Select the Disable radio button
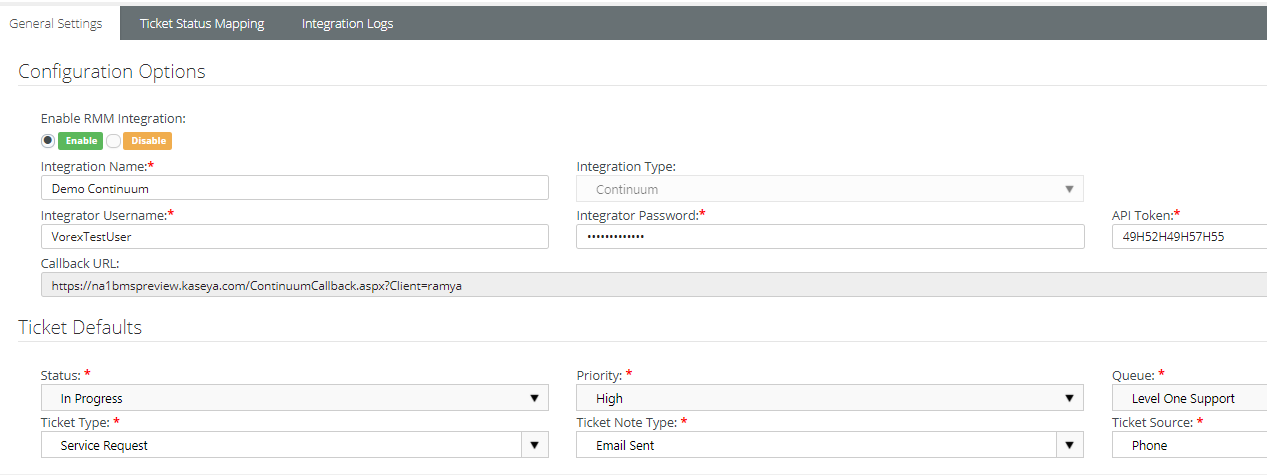 [x=114, y=141]
